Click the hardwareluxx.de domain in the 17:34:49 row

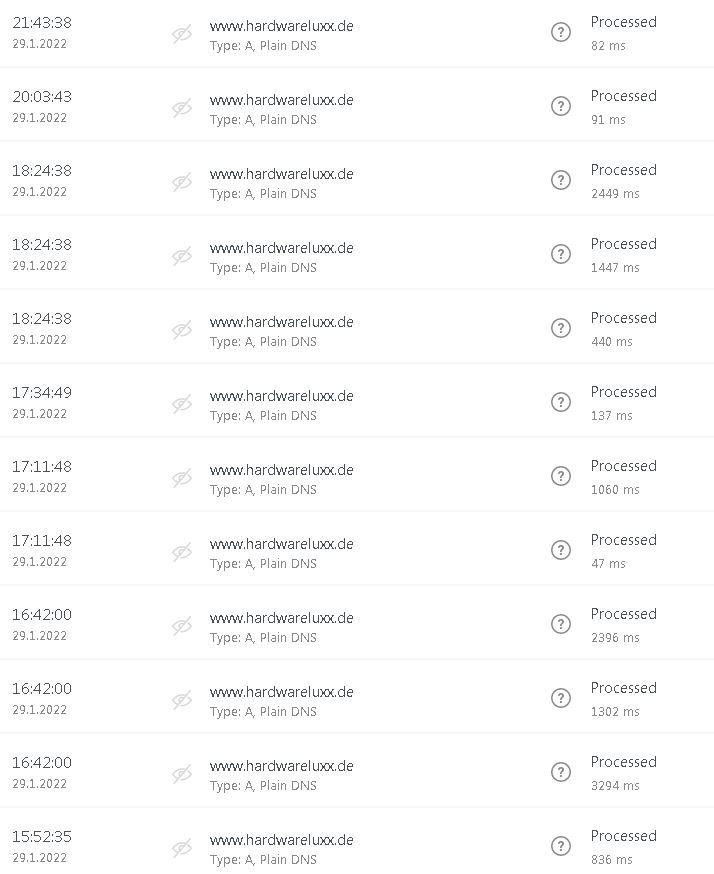(281, 396)
